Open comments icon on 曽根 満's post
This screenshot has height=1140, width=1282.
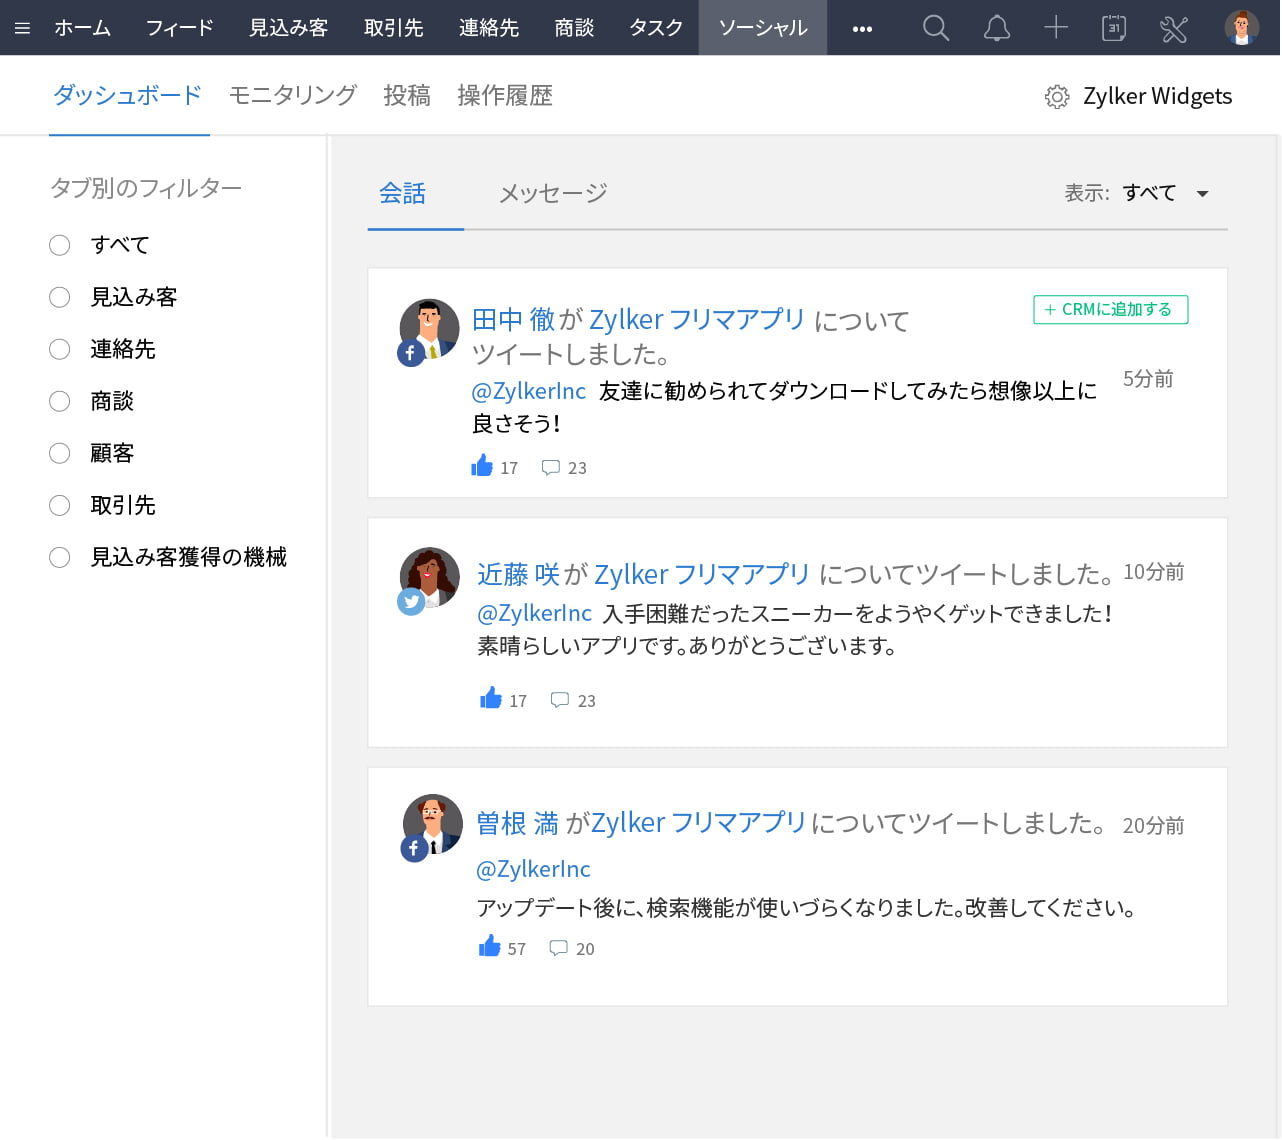pyautogui.click(x=558, y=948)
